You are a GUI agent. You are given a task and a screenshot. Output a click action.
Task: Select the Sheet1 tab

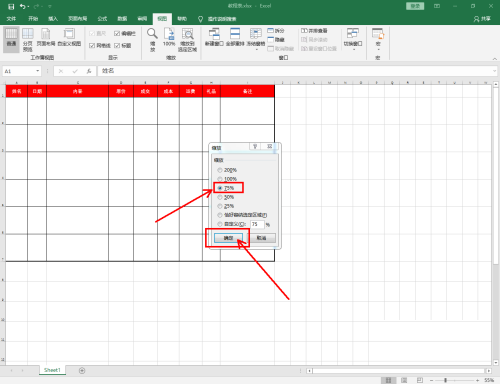[52, 370]
